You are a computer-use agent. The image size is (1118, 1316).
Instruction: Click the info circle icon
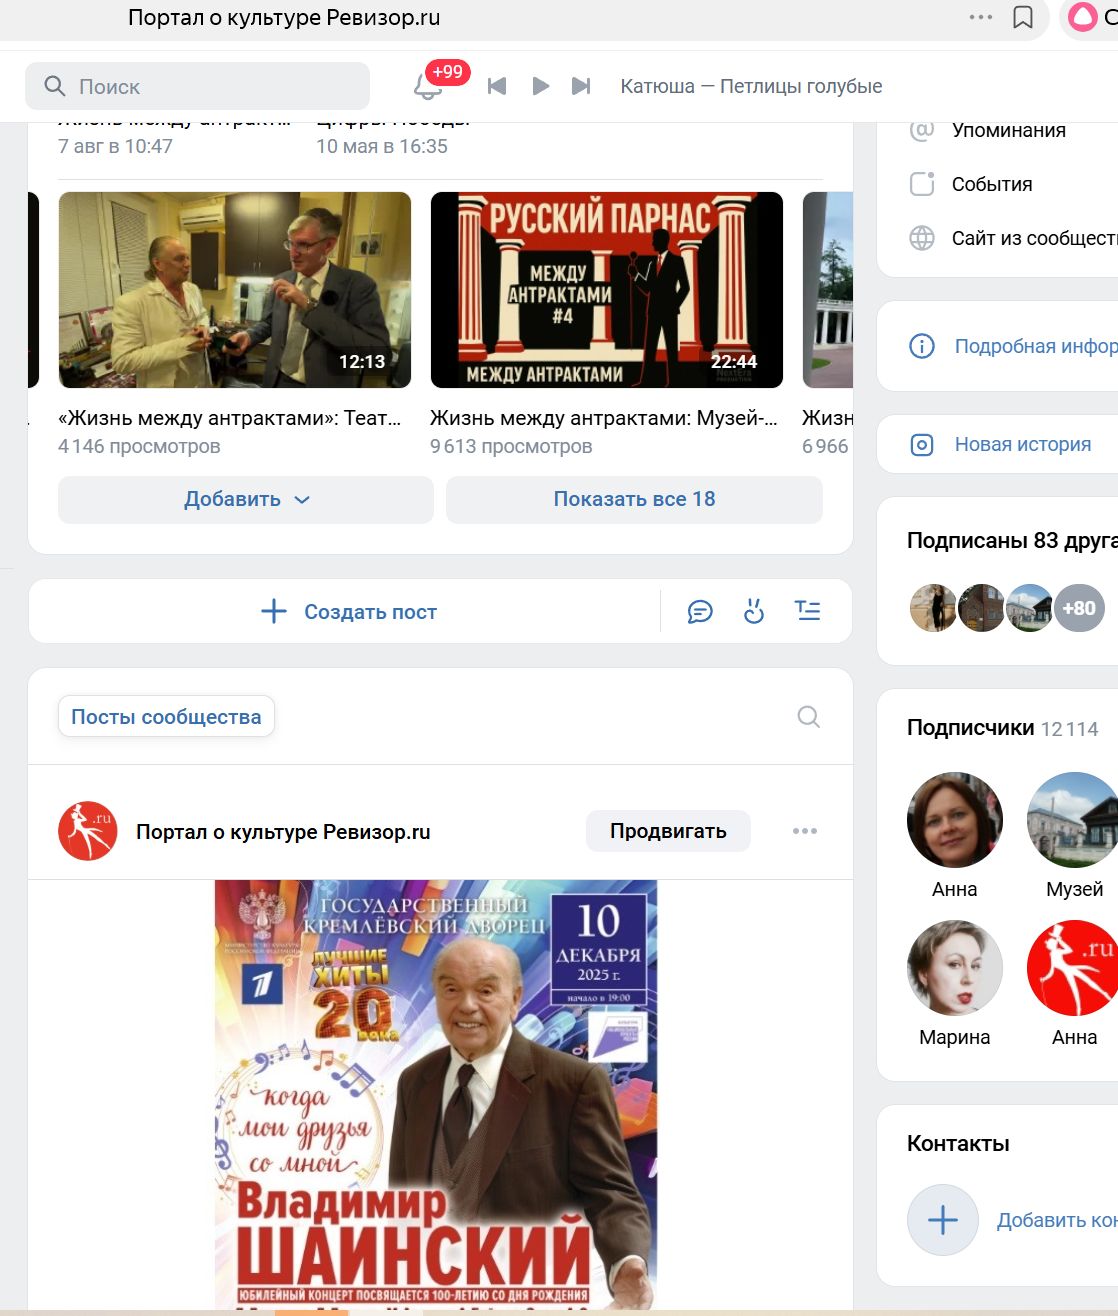click(x=922, y=346)
